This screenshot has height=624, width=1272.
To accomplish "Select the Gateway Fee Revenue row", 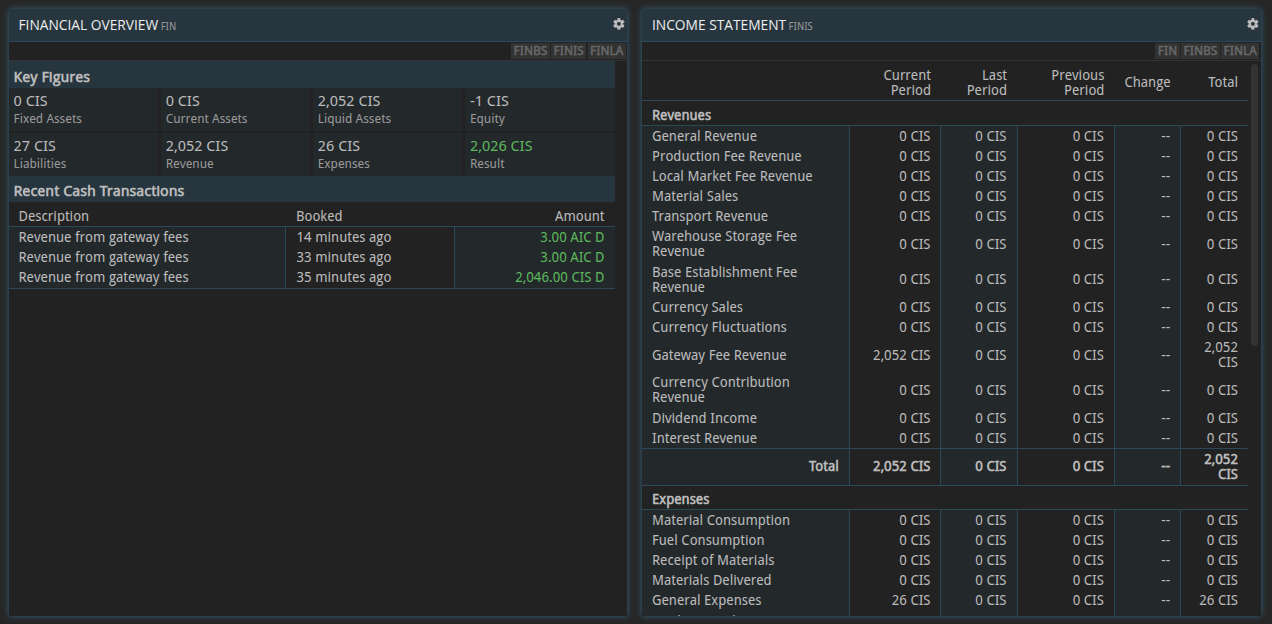I will tap(719, 355).
